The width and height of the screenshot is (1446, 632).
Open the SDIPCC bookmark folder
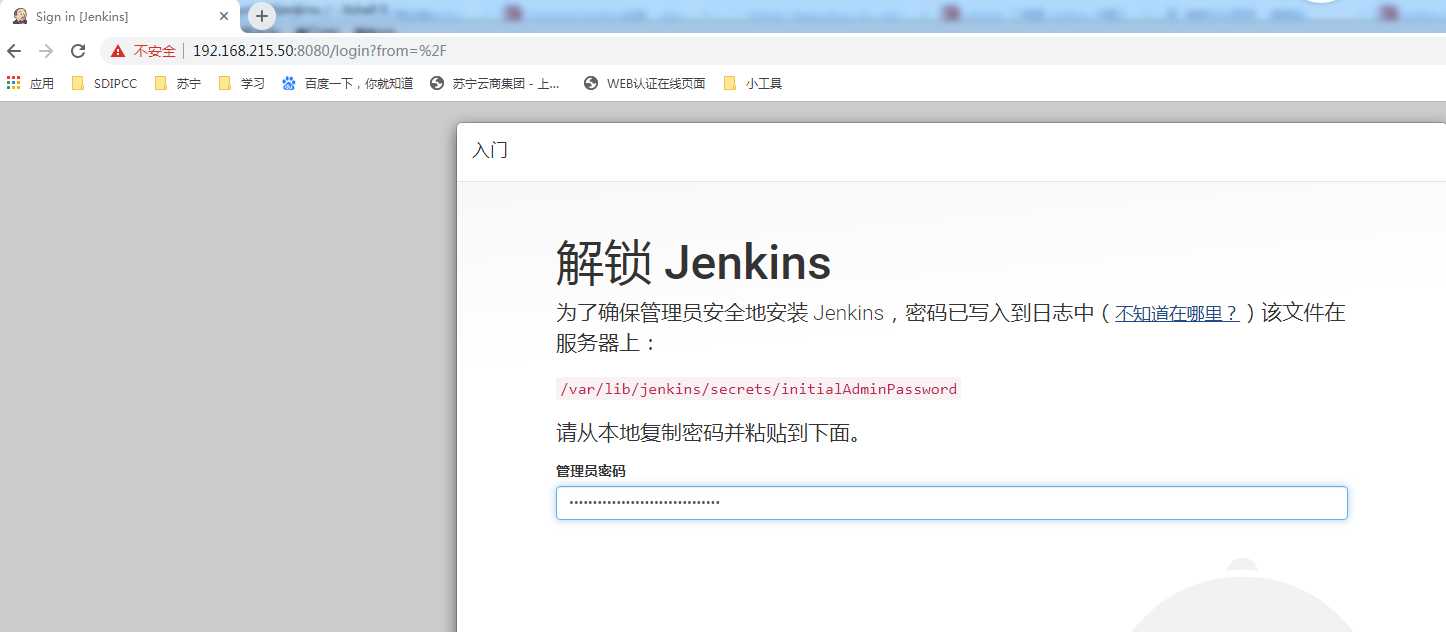coord(104,84)
